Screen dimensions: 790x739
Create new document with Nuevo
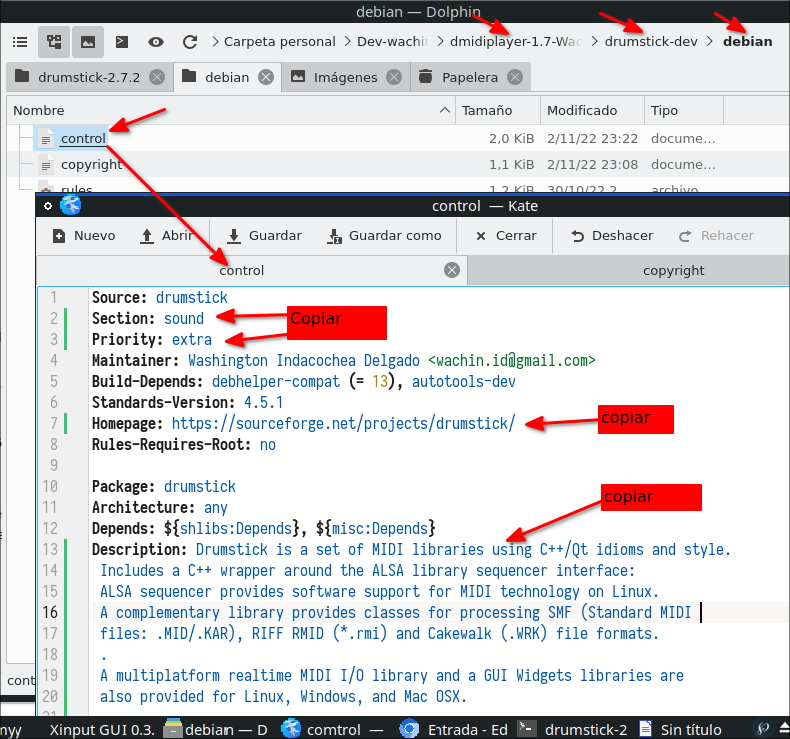pyautogui.click(x=84, y=235)
